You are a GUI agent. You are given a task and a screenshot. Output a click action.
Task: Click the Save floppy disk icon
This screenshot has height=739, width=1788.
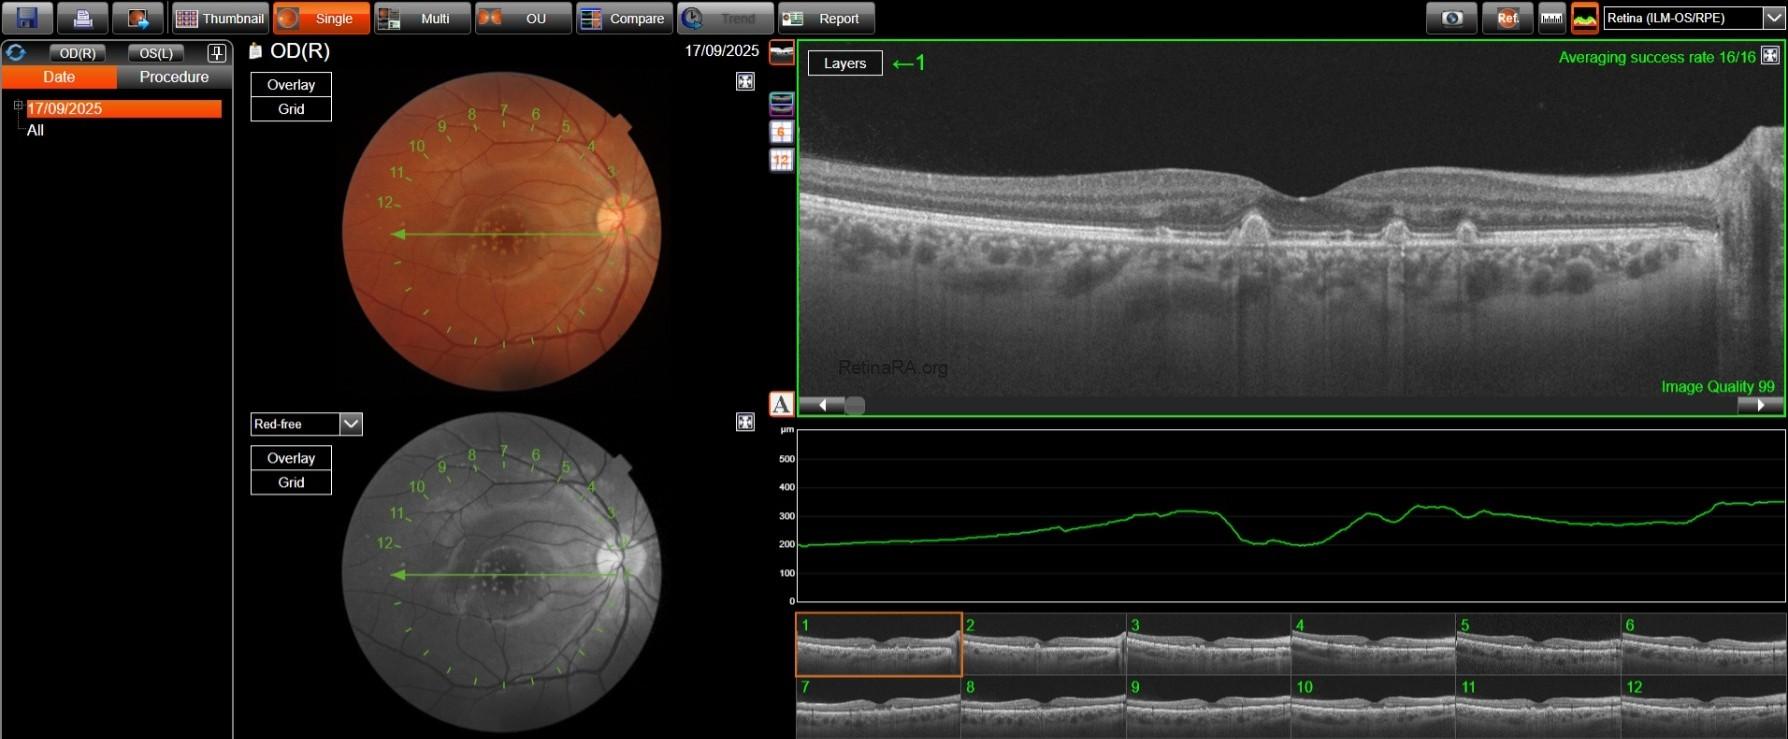point(27,18)
